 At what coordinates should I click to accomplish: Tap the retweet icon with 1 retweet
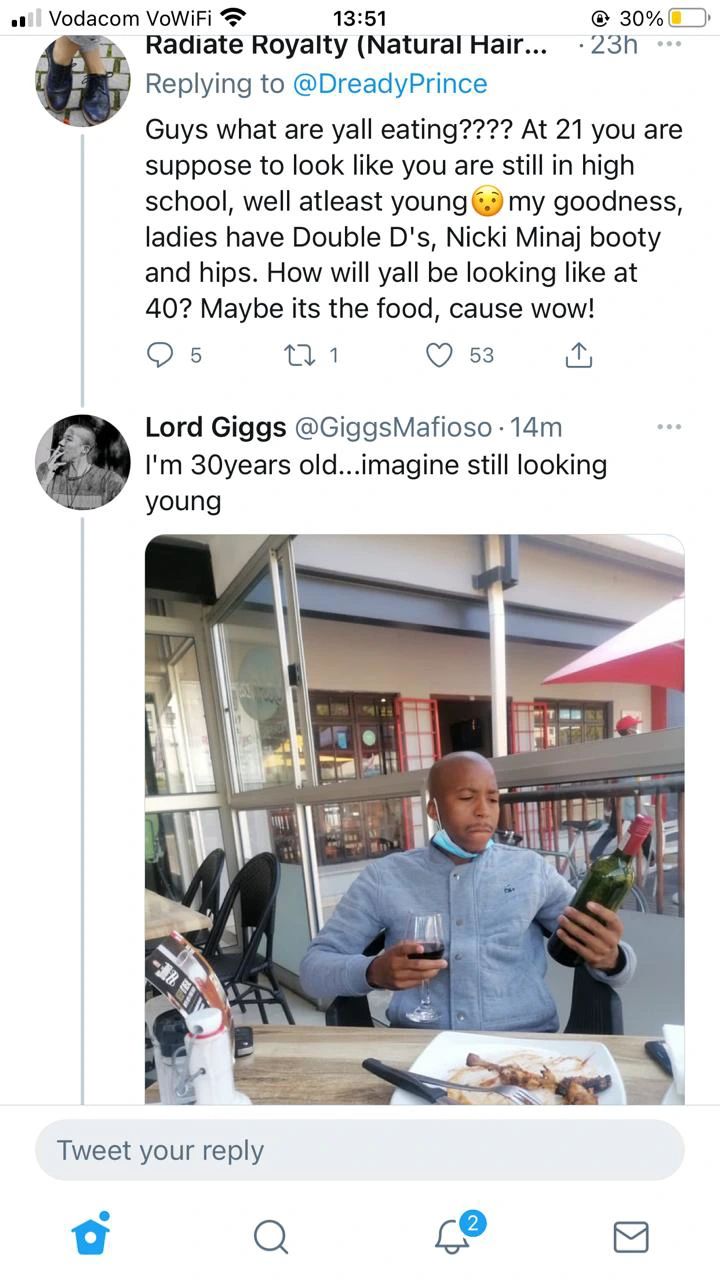coord(300,355)
